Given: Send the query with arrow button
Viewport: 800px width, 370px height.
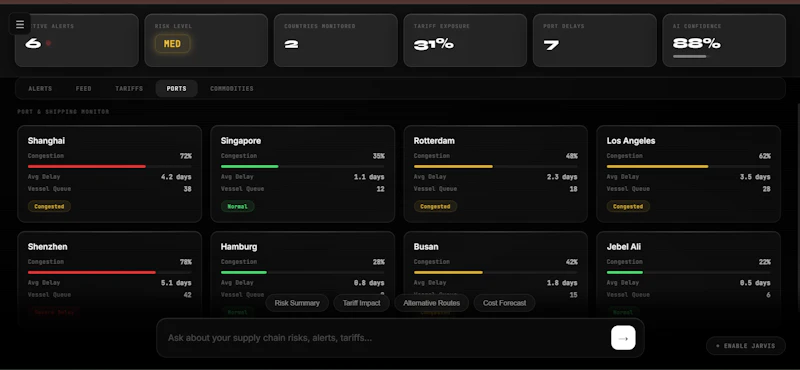Looking at the screenshot, I should pyautogui.click(x=623, y=338).
